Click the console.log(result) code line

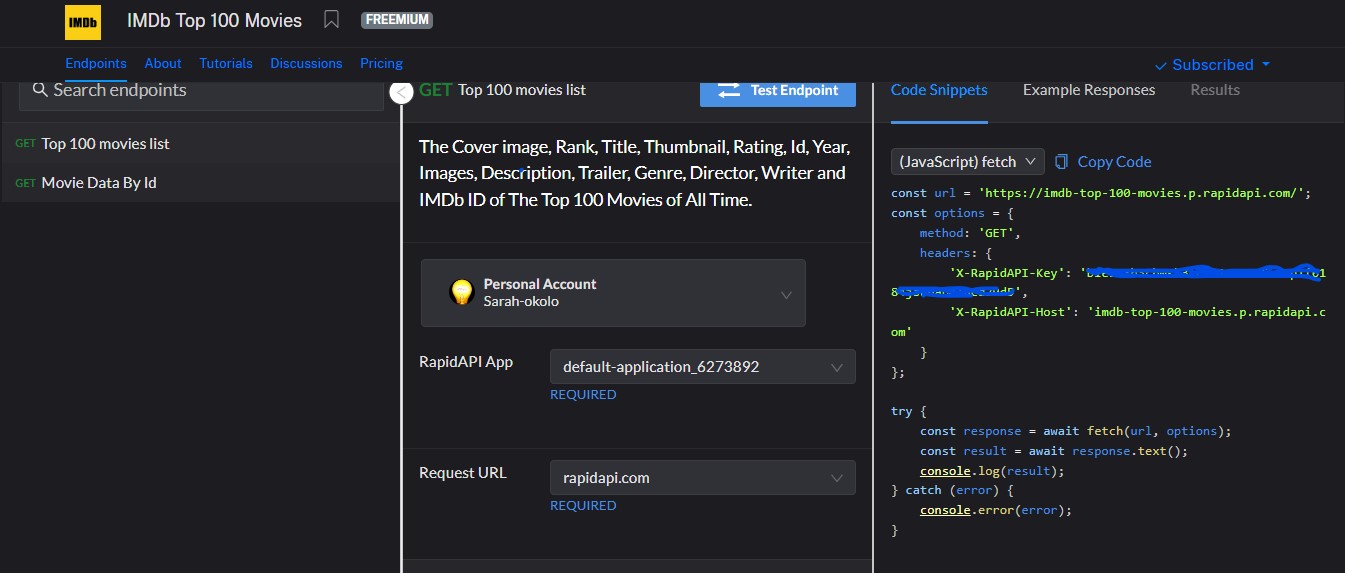click(x=993, y=471)
